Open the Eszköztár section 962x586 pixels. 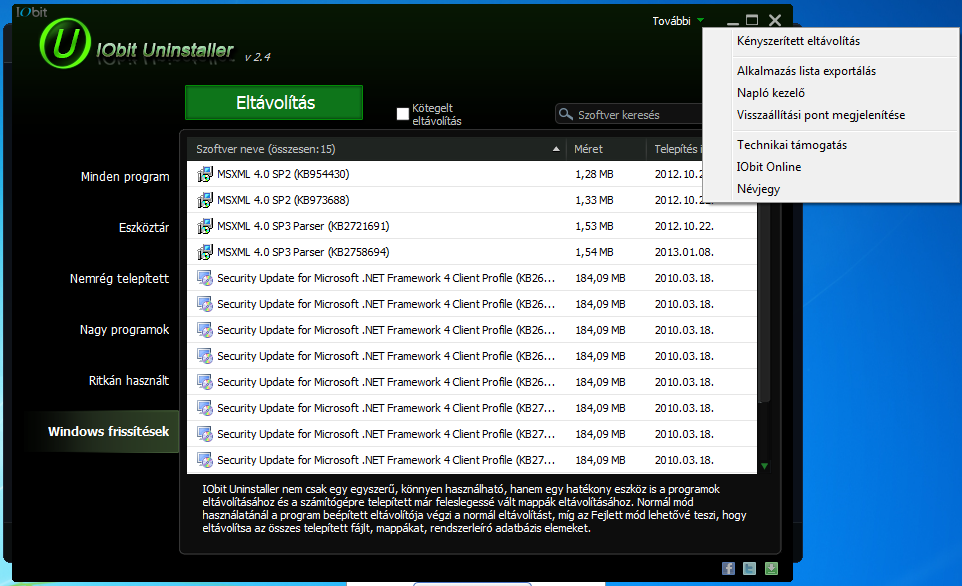coord(144,228)
